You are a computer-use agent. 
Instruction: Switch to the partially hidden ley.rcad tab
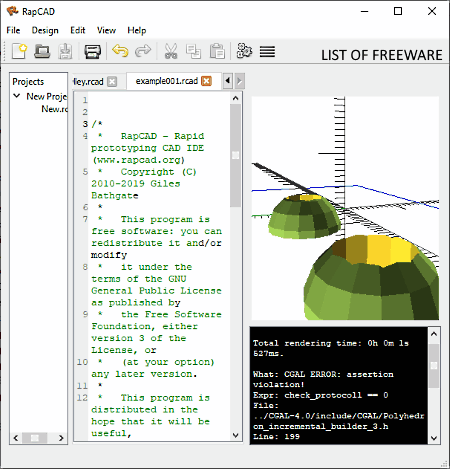(x=88, y=81)
